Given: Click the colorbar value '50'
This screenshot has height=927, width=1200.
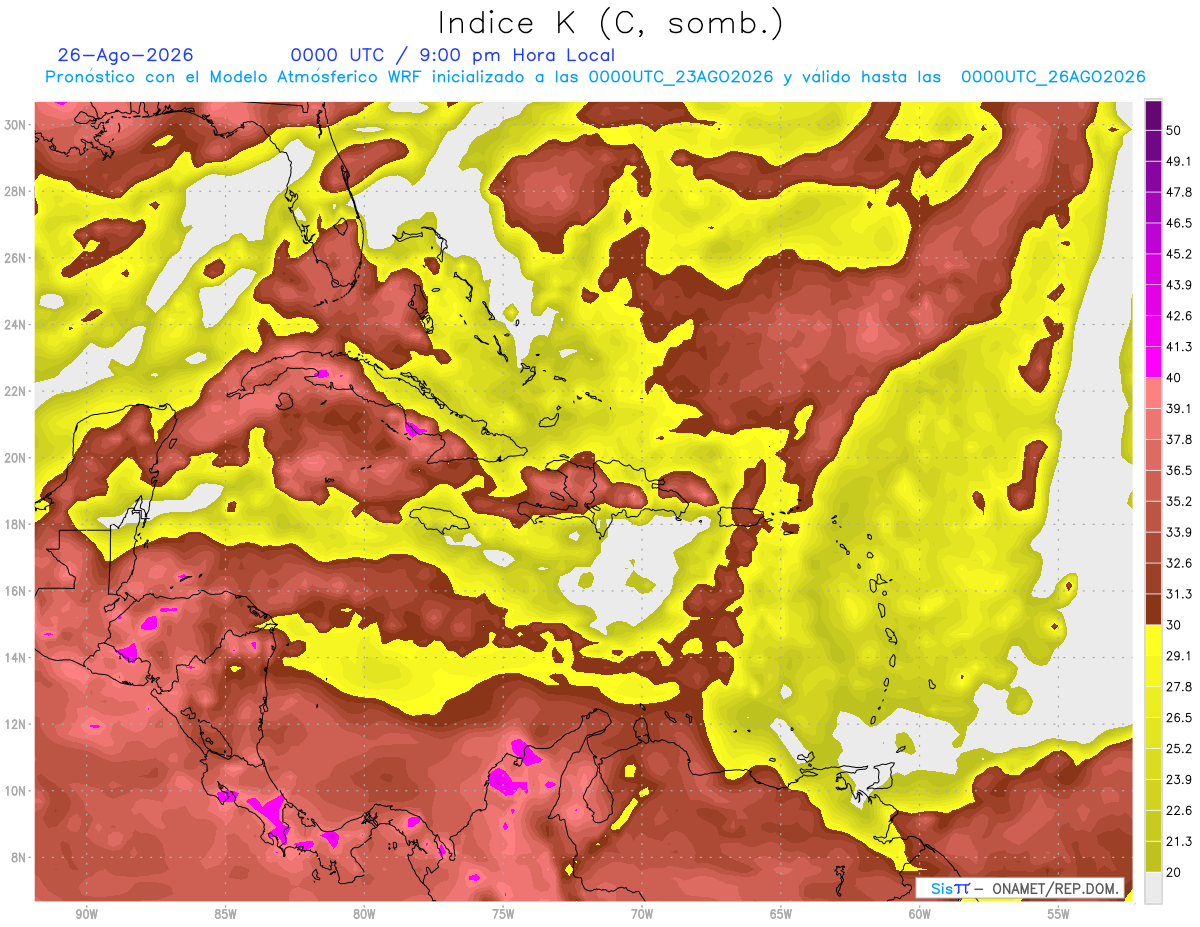Looking at the screenshot, I should (1174, 130).
